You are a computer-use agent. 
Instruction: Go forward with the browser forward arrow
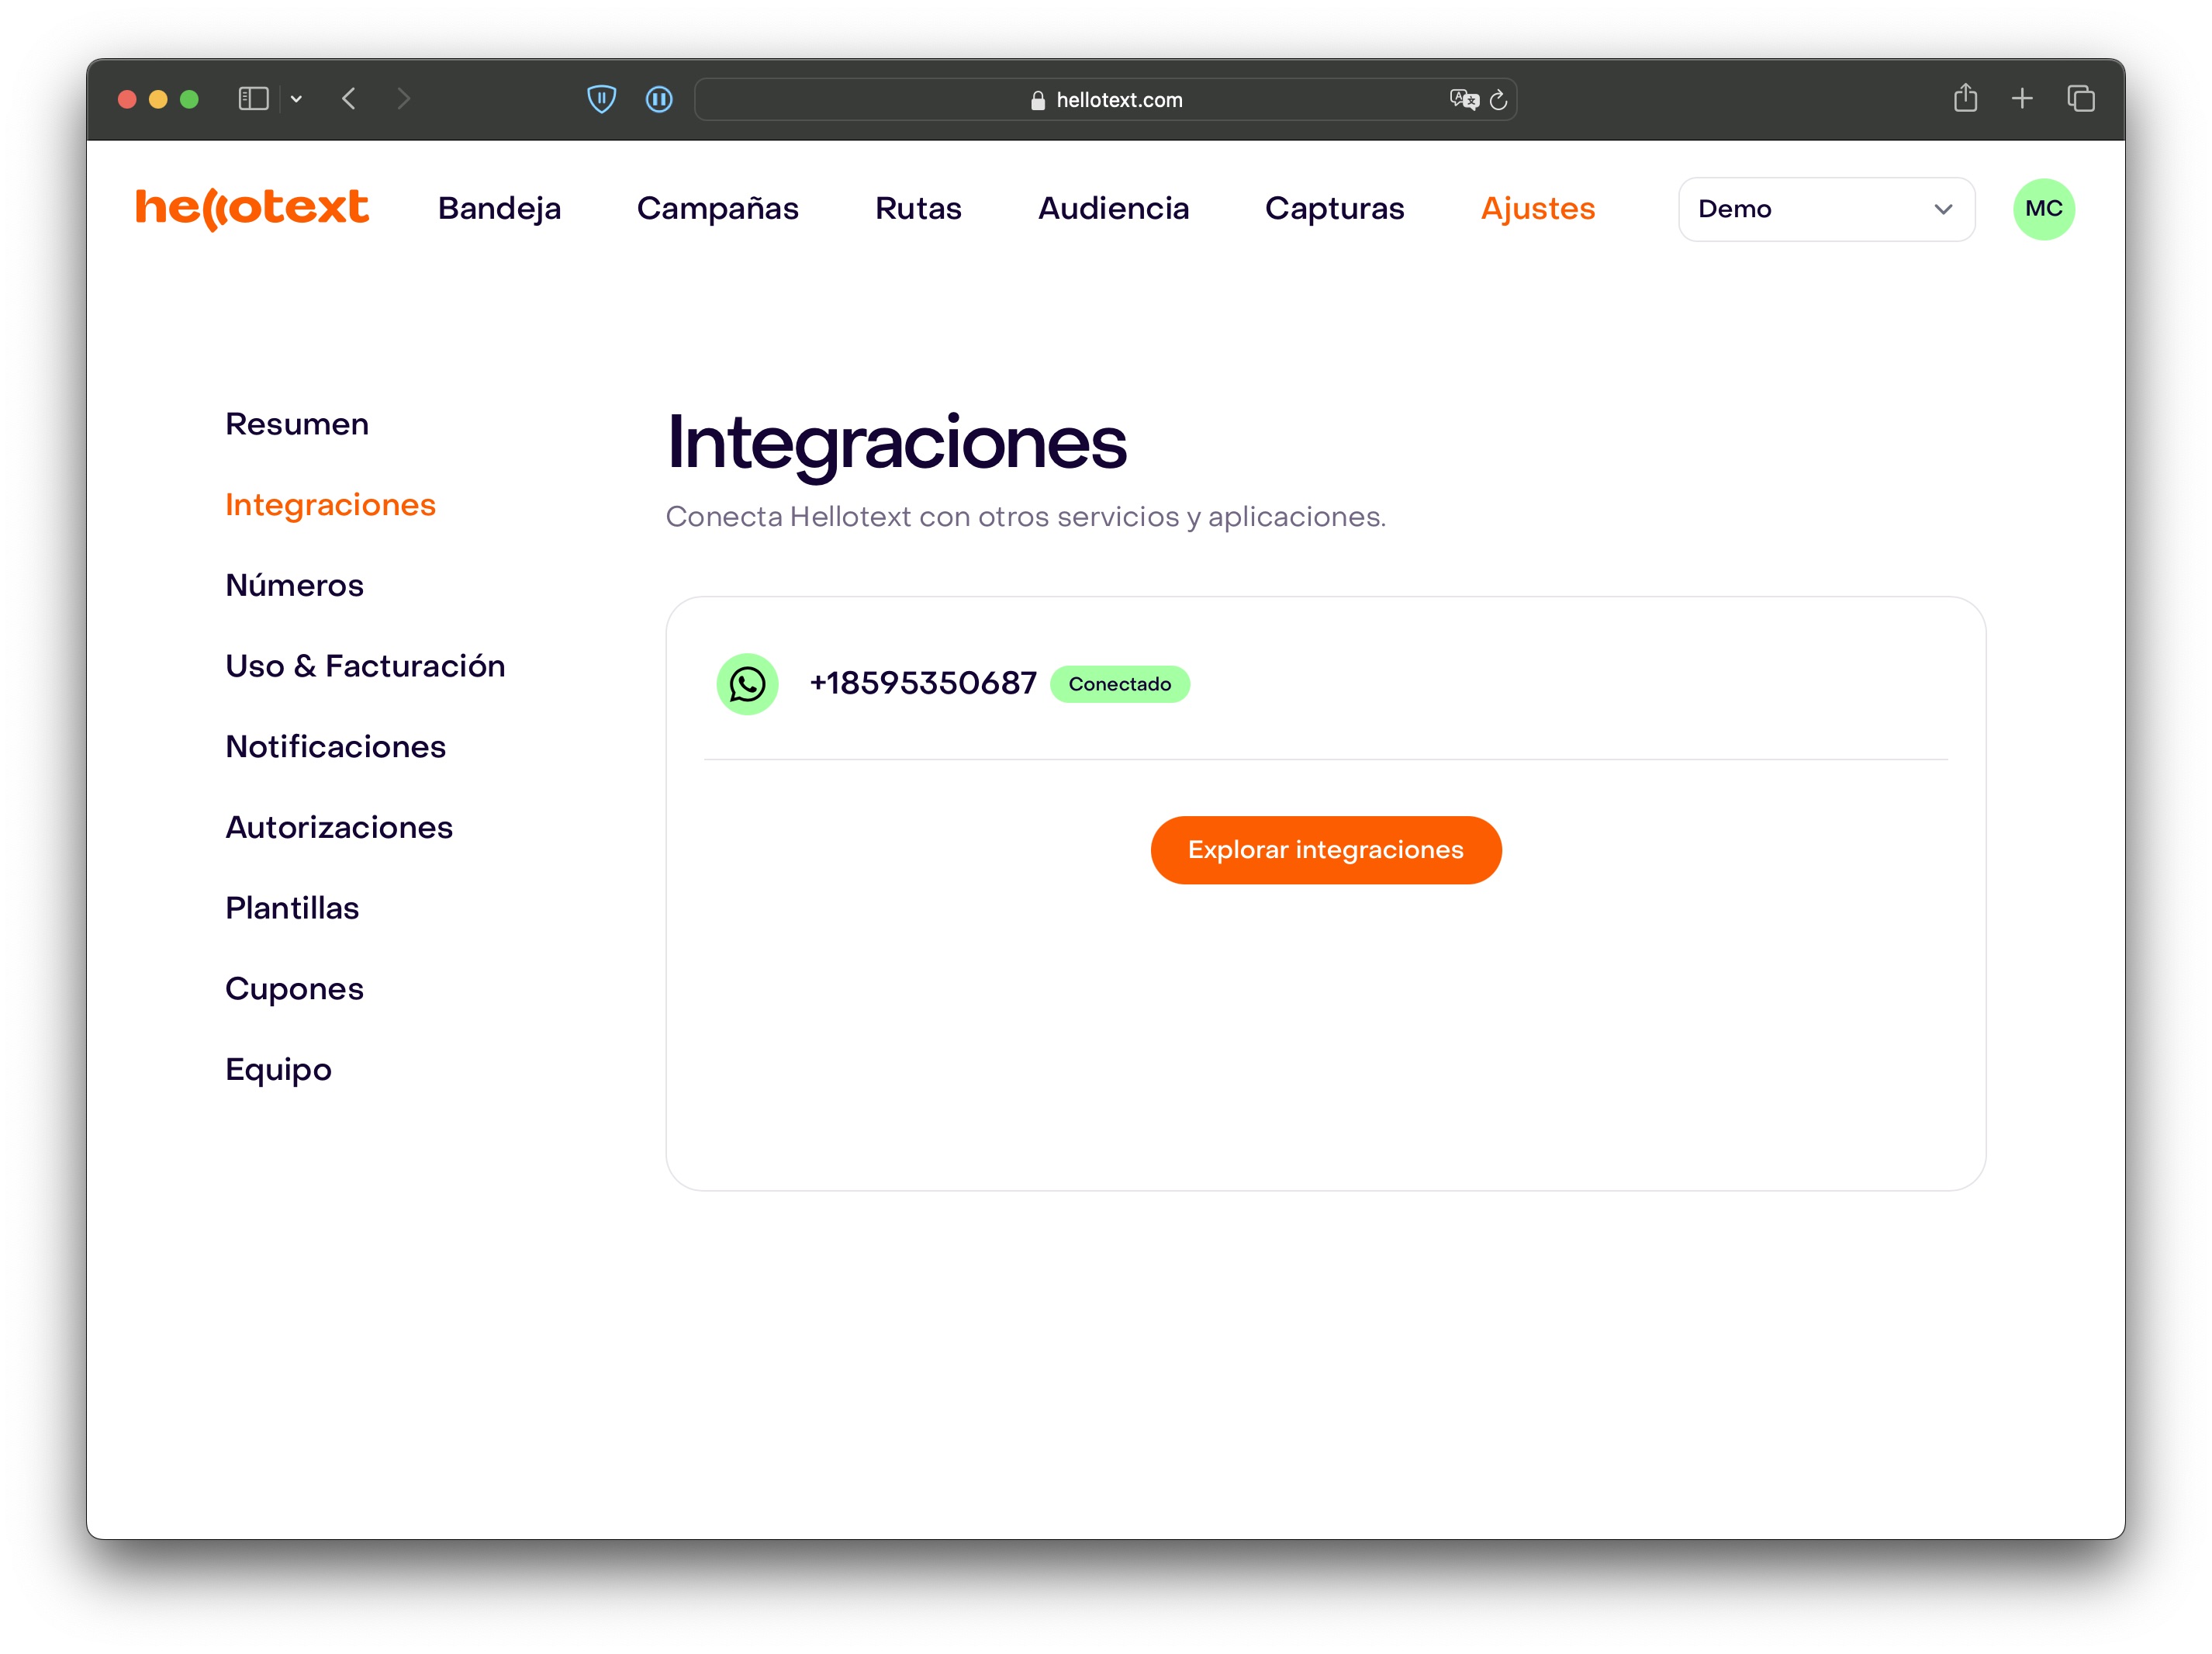pos(403,99)
